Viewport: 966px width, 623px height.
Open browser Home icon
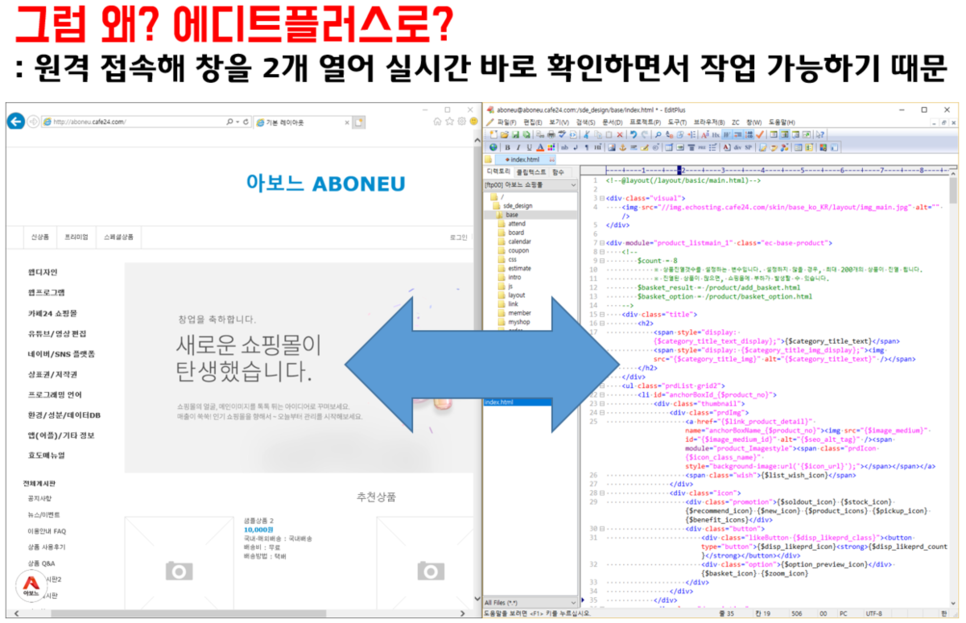tap(437, 121)
